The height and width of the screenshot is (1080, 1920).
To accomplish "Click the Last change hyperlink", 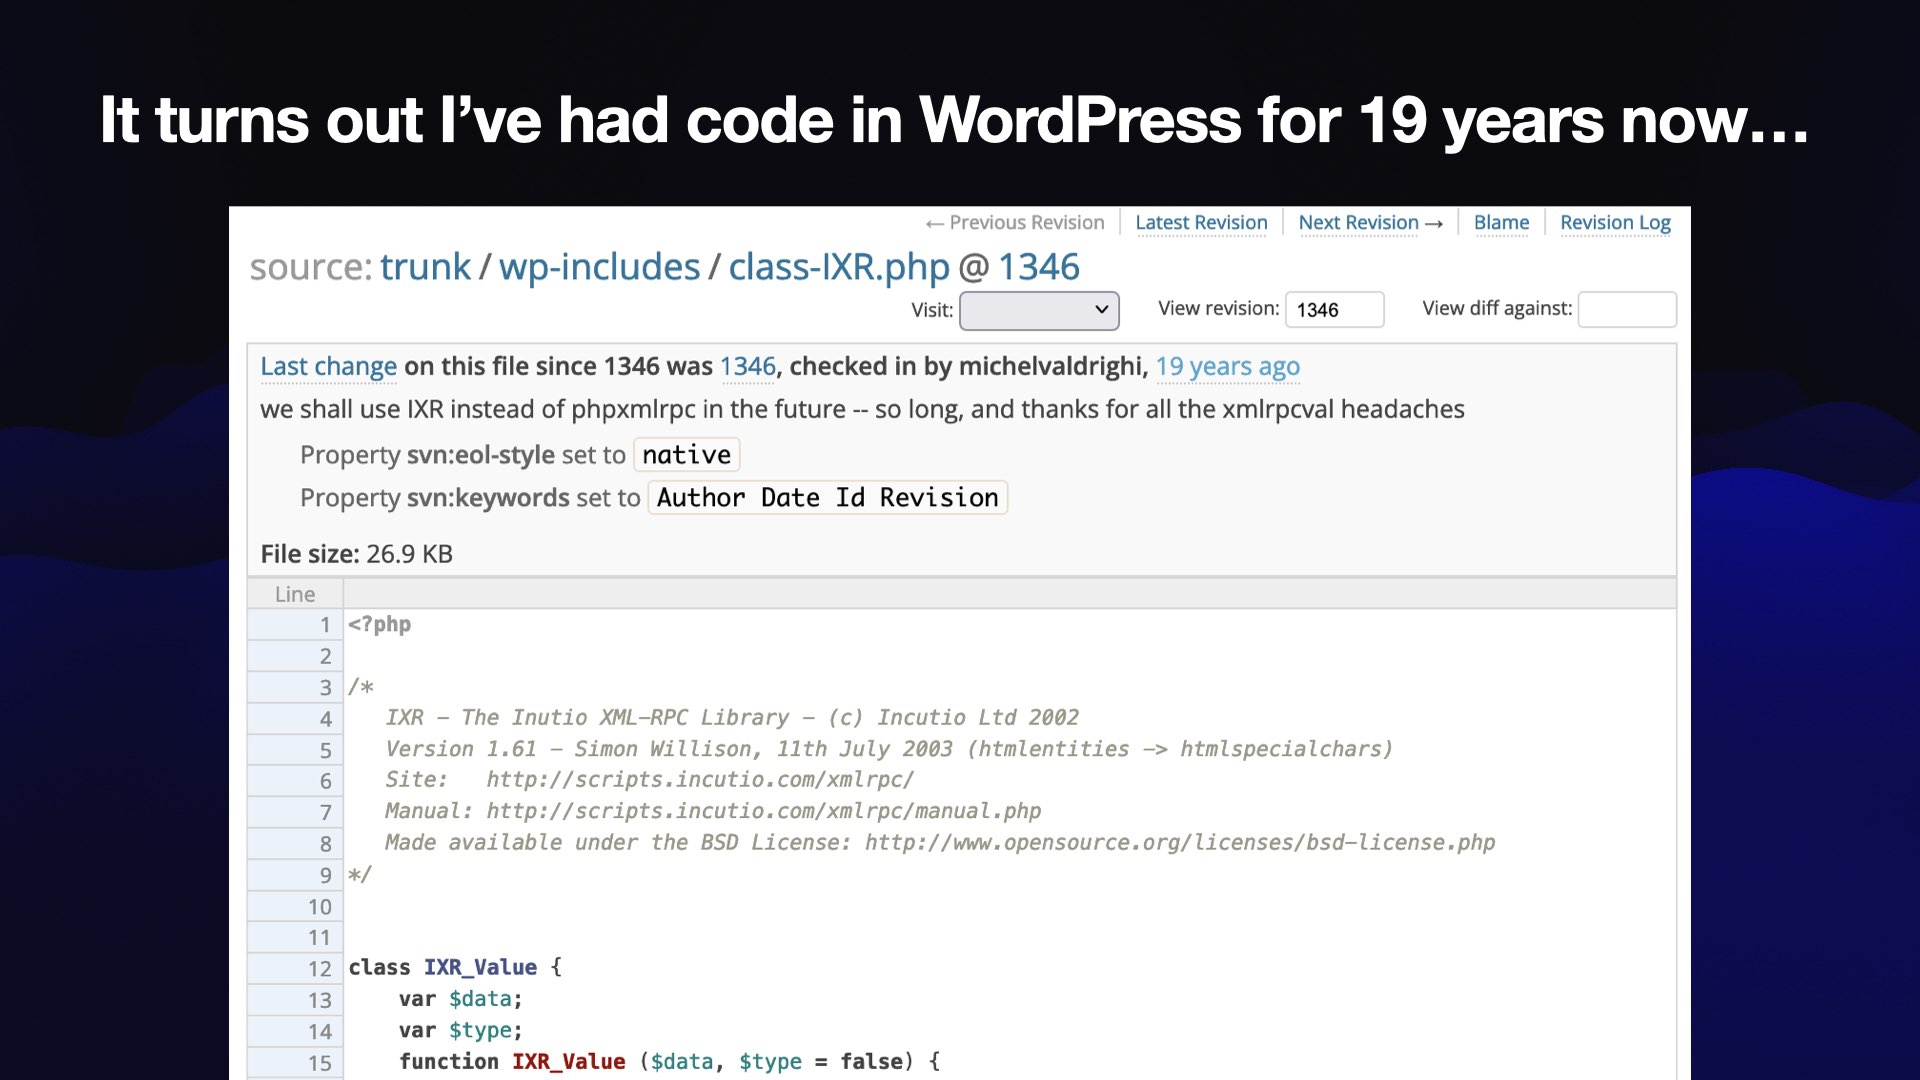I will click(x=327, y=367).
